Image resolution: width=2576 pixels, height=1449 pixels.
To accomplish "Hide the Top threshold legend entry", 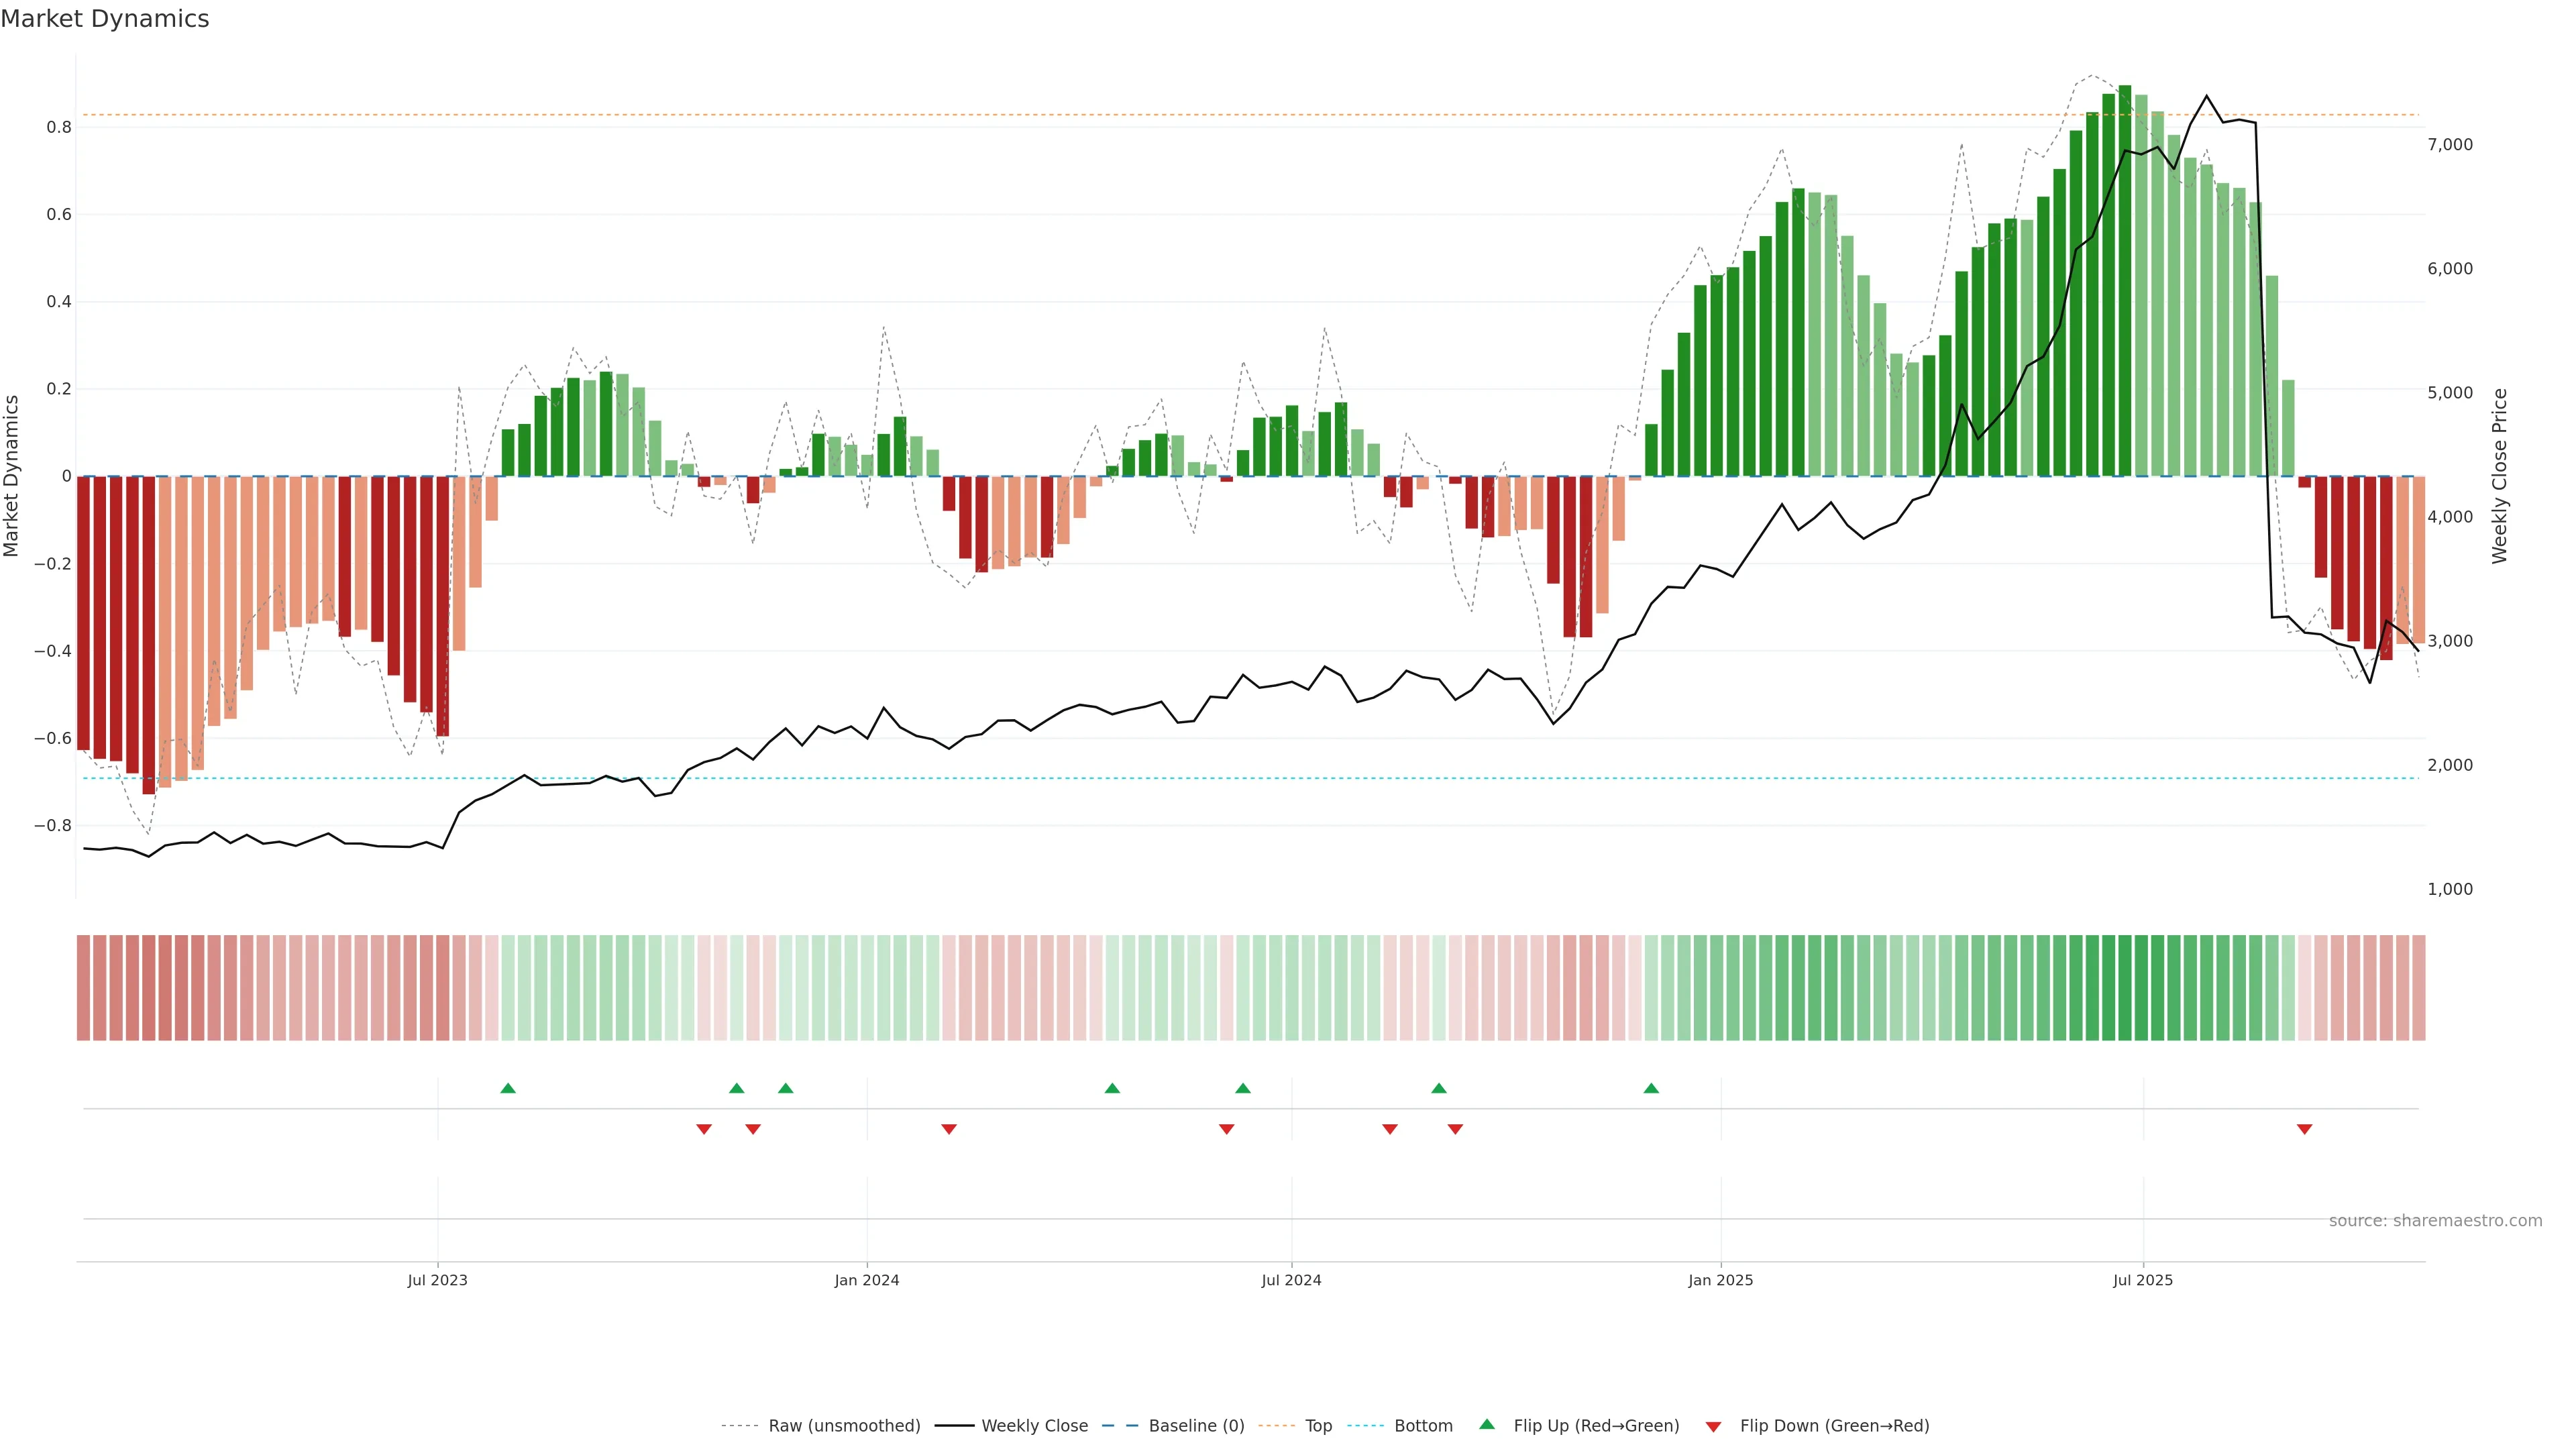I will [1318, 1426].
